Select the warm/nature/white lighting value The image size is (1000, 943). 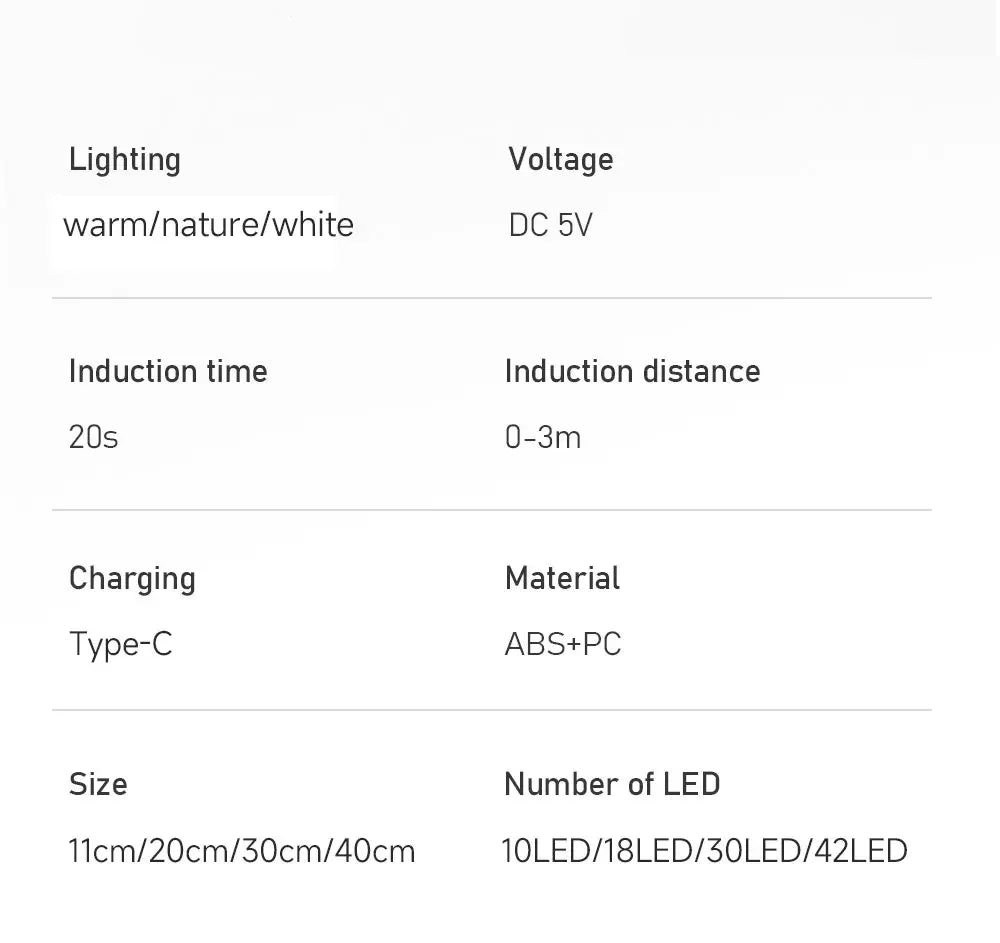[x=208, y=224]
